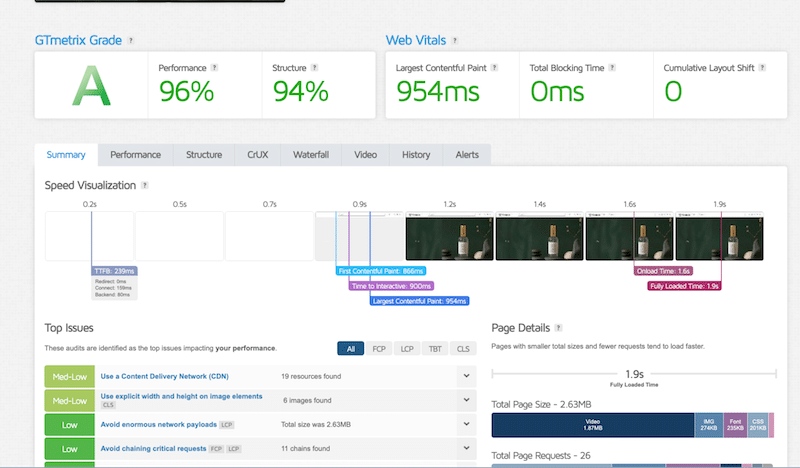The width and height of the screenshot is (800, 468).
Task: Open Avoid chaining critical requests link
Action: 152,449
